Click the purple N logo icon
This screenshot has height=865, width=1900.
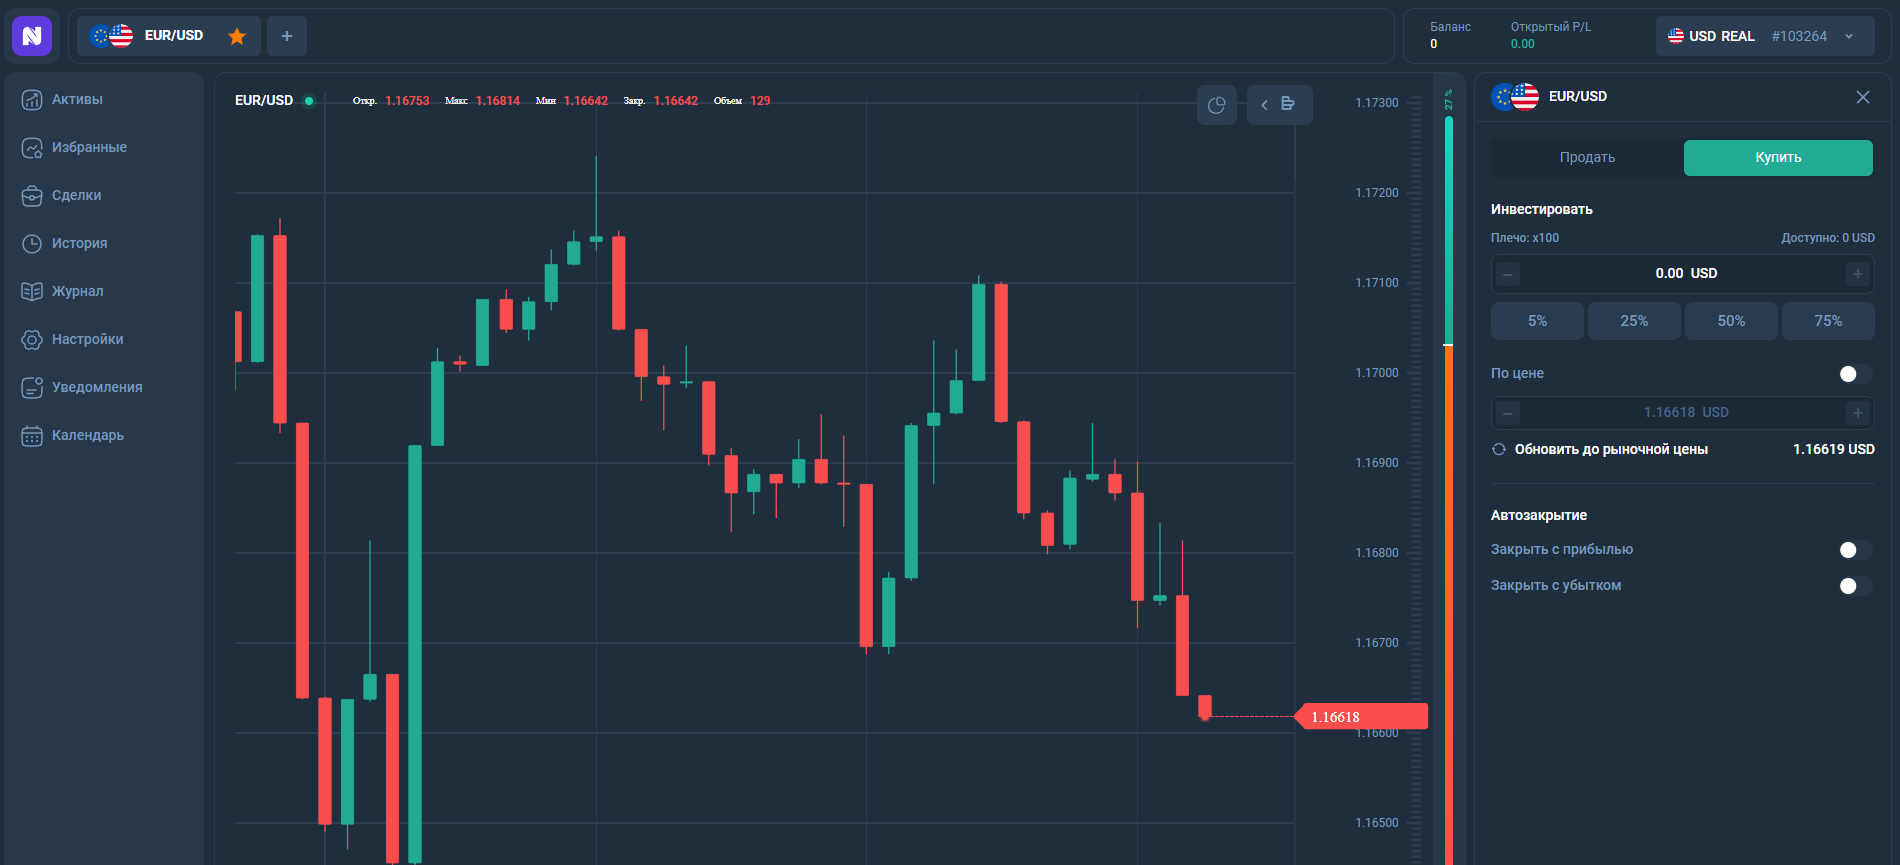(32, 36)
